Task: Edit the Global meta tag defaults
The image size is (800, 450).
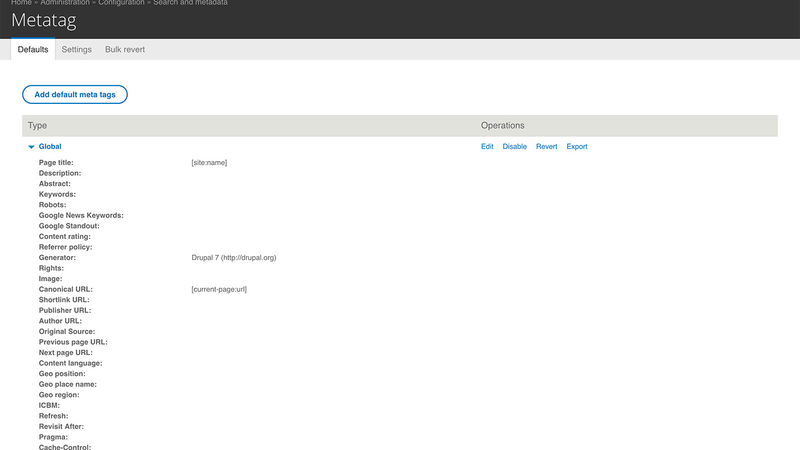Action: point(487,146)
